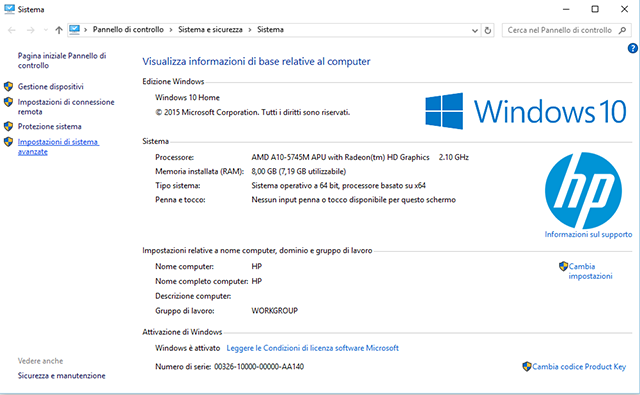Click RAM value 8,00 GB
This screenshot has width=640, height=395.
[x=299, y=171]
